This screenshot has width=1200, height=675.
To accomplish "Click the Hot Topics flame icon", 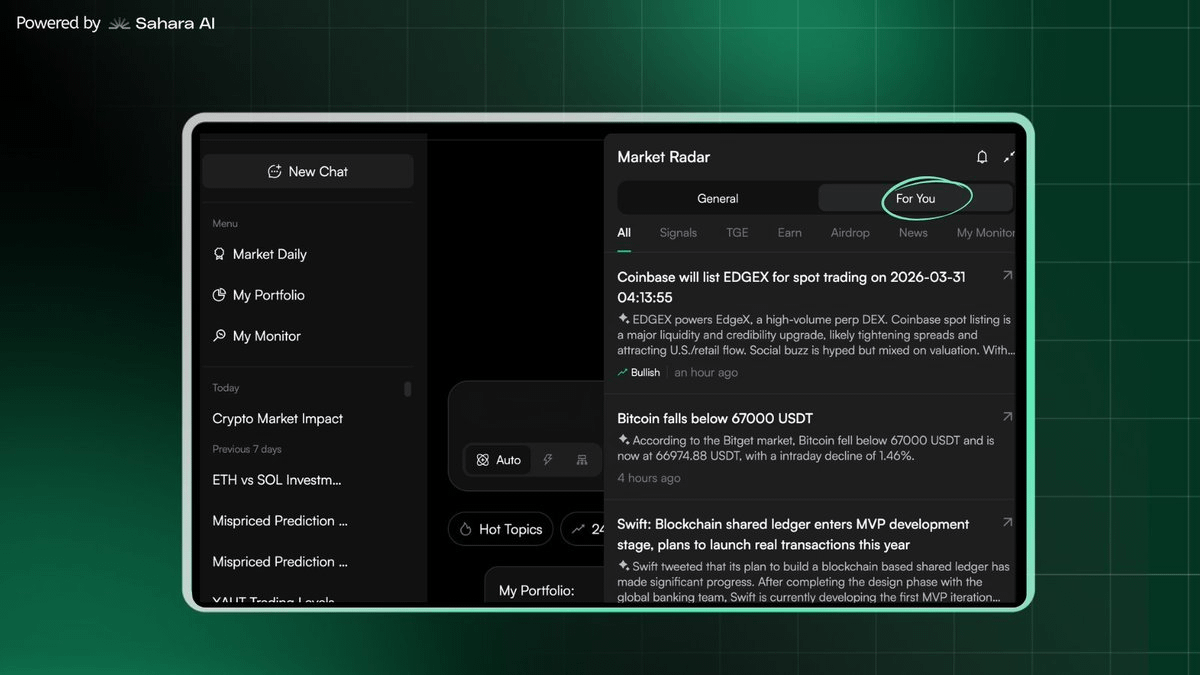I will (x=466, y=529).
